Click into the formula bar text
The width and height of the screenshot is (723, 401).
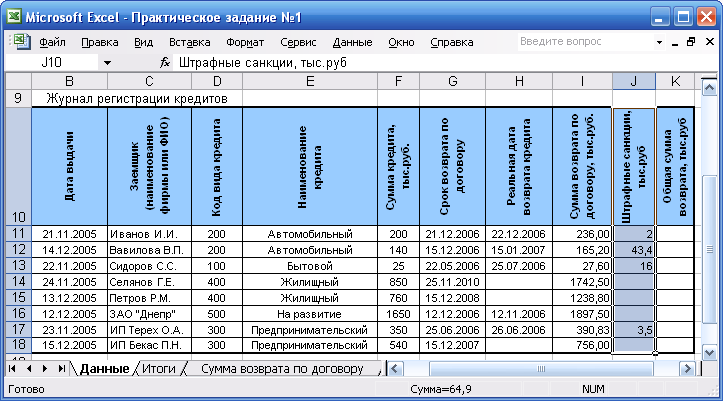coord(445,62)
